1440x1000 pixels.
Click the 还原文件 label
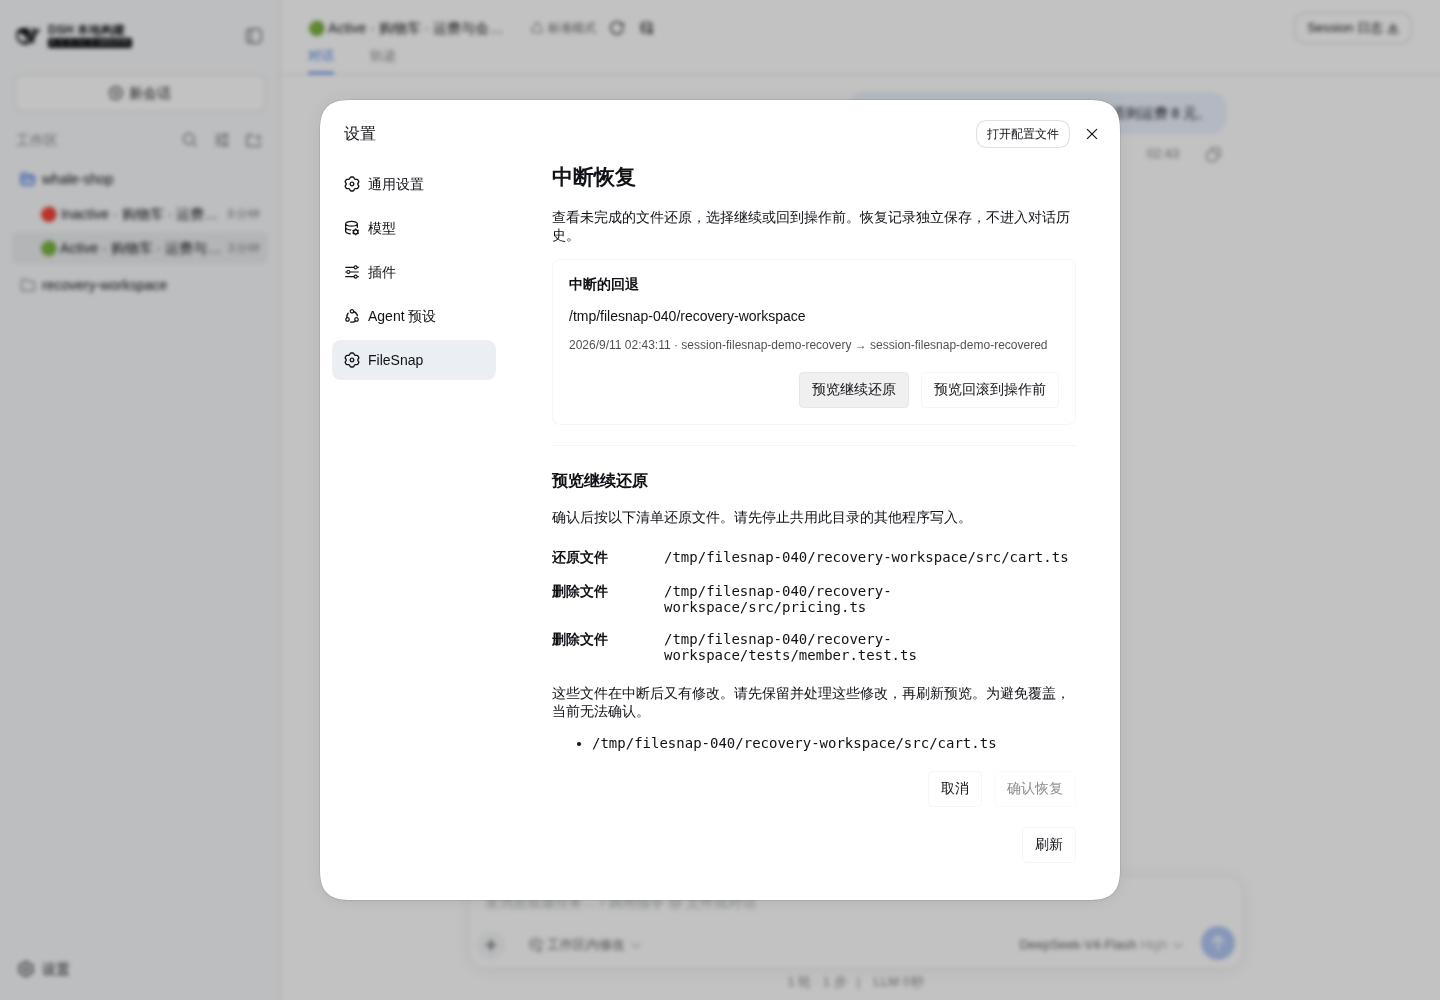580,558
